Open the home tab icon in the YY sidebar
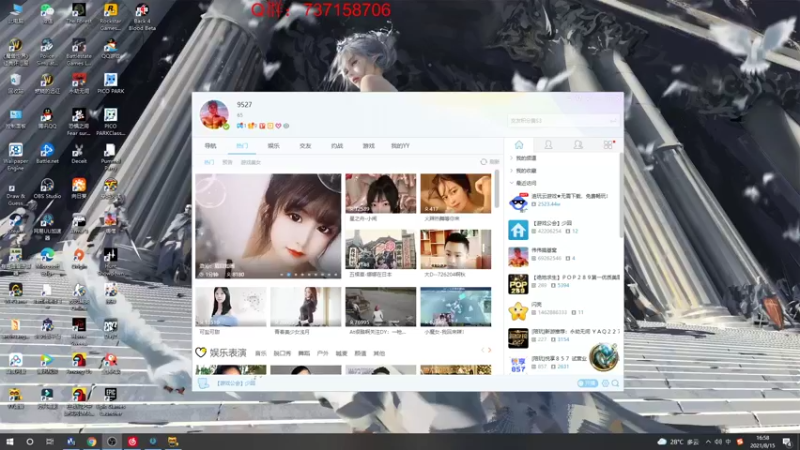The width and height of the screenshot is (800, 450). tap(519, 145)
